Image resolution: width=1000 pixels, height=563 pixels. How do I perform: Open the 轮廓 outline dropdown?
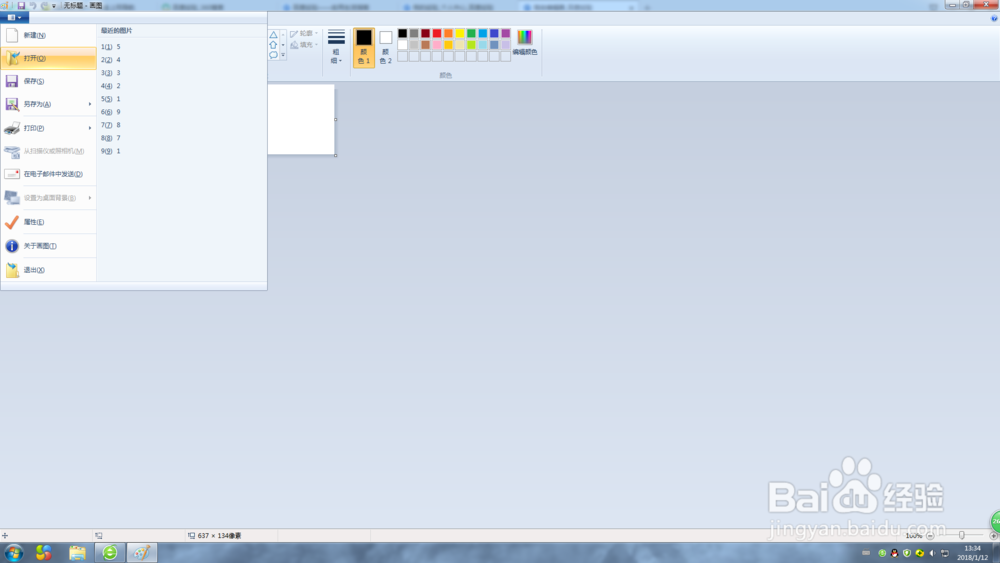(304, 33)
